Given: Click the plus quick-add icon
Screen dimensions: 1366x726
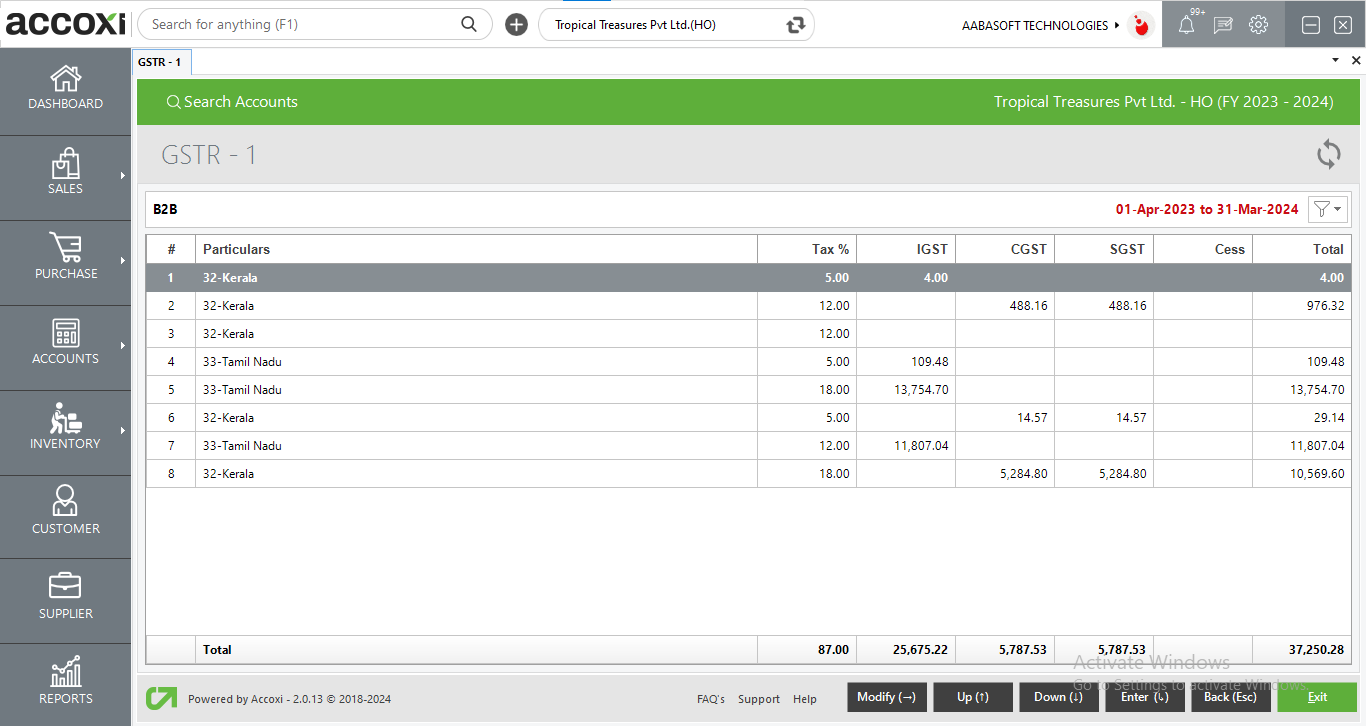Looking at the screenshot, I should 516,25.
